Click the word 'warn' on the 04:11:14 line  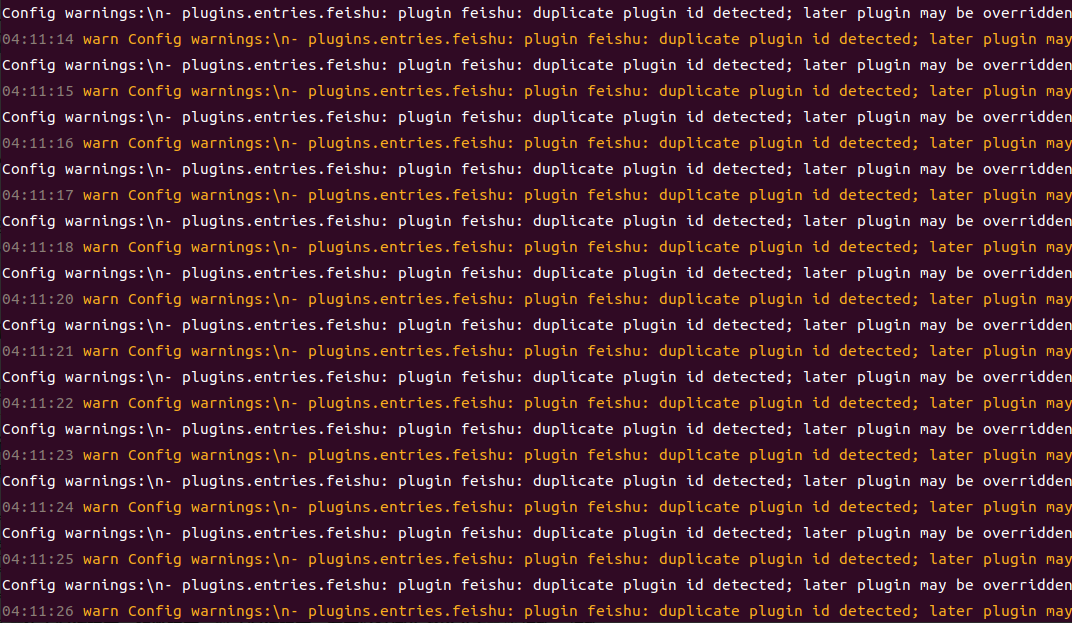point(100,39)
